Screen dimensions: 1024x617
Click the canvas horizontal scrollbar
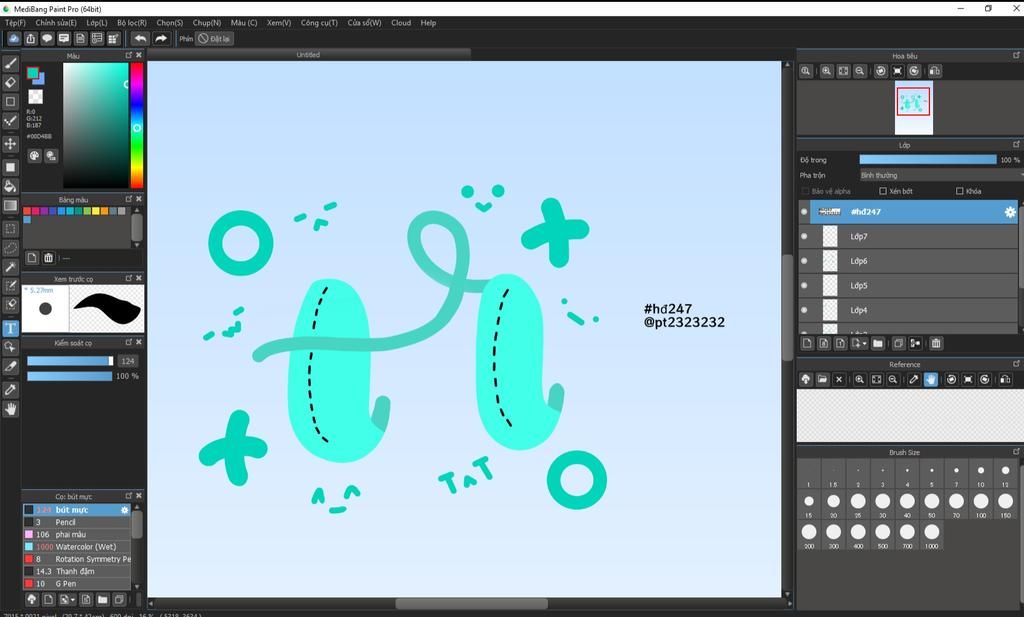tap(471, 604)
